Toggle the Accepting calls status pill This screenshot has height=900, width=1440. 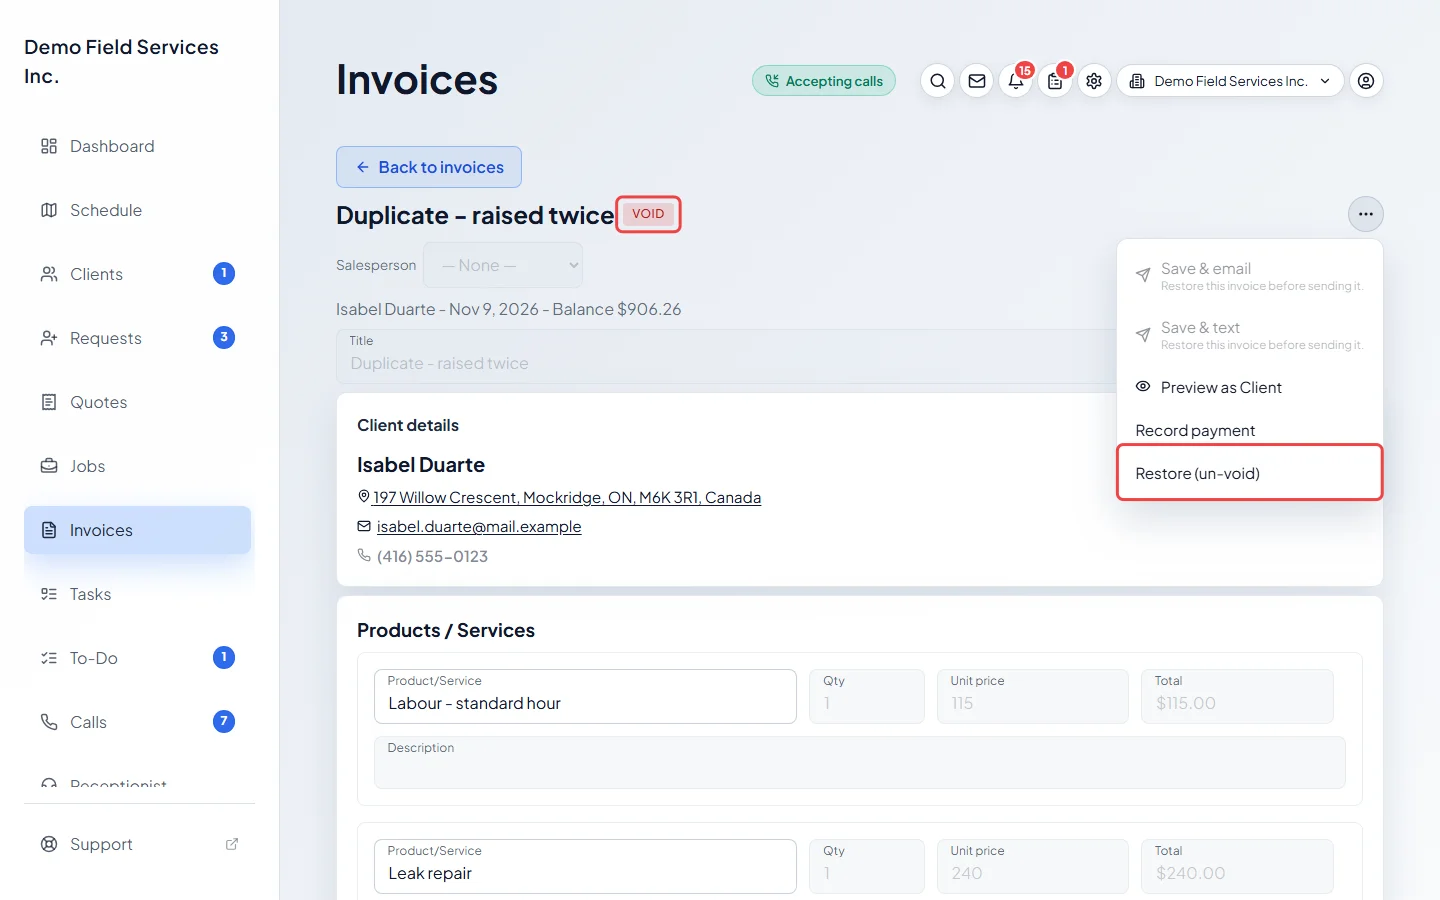click(824, 81)
